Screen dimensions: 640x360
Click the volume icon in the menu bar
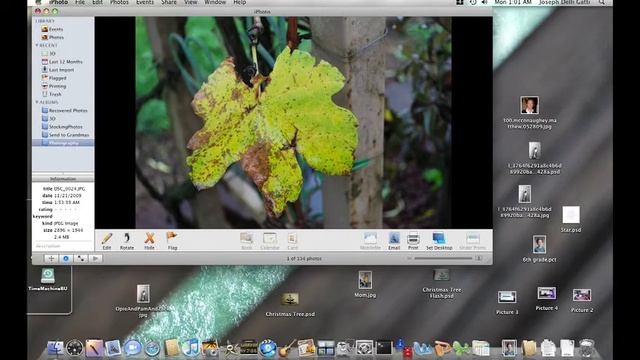click(484, 2)
